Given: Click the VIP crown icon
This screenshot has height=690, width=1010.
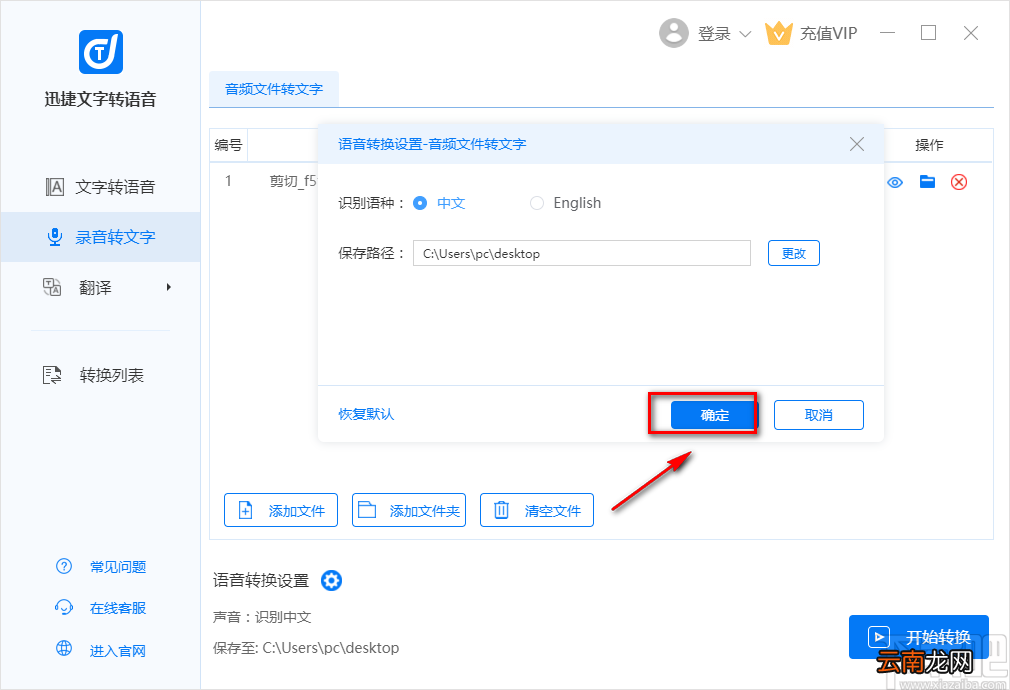Looking at the screenshot, I should tap(778, 33).
